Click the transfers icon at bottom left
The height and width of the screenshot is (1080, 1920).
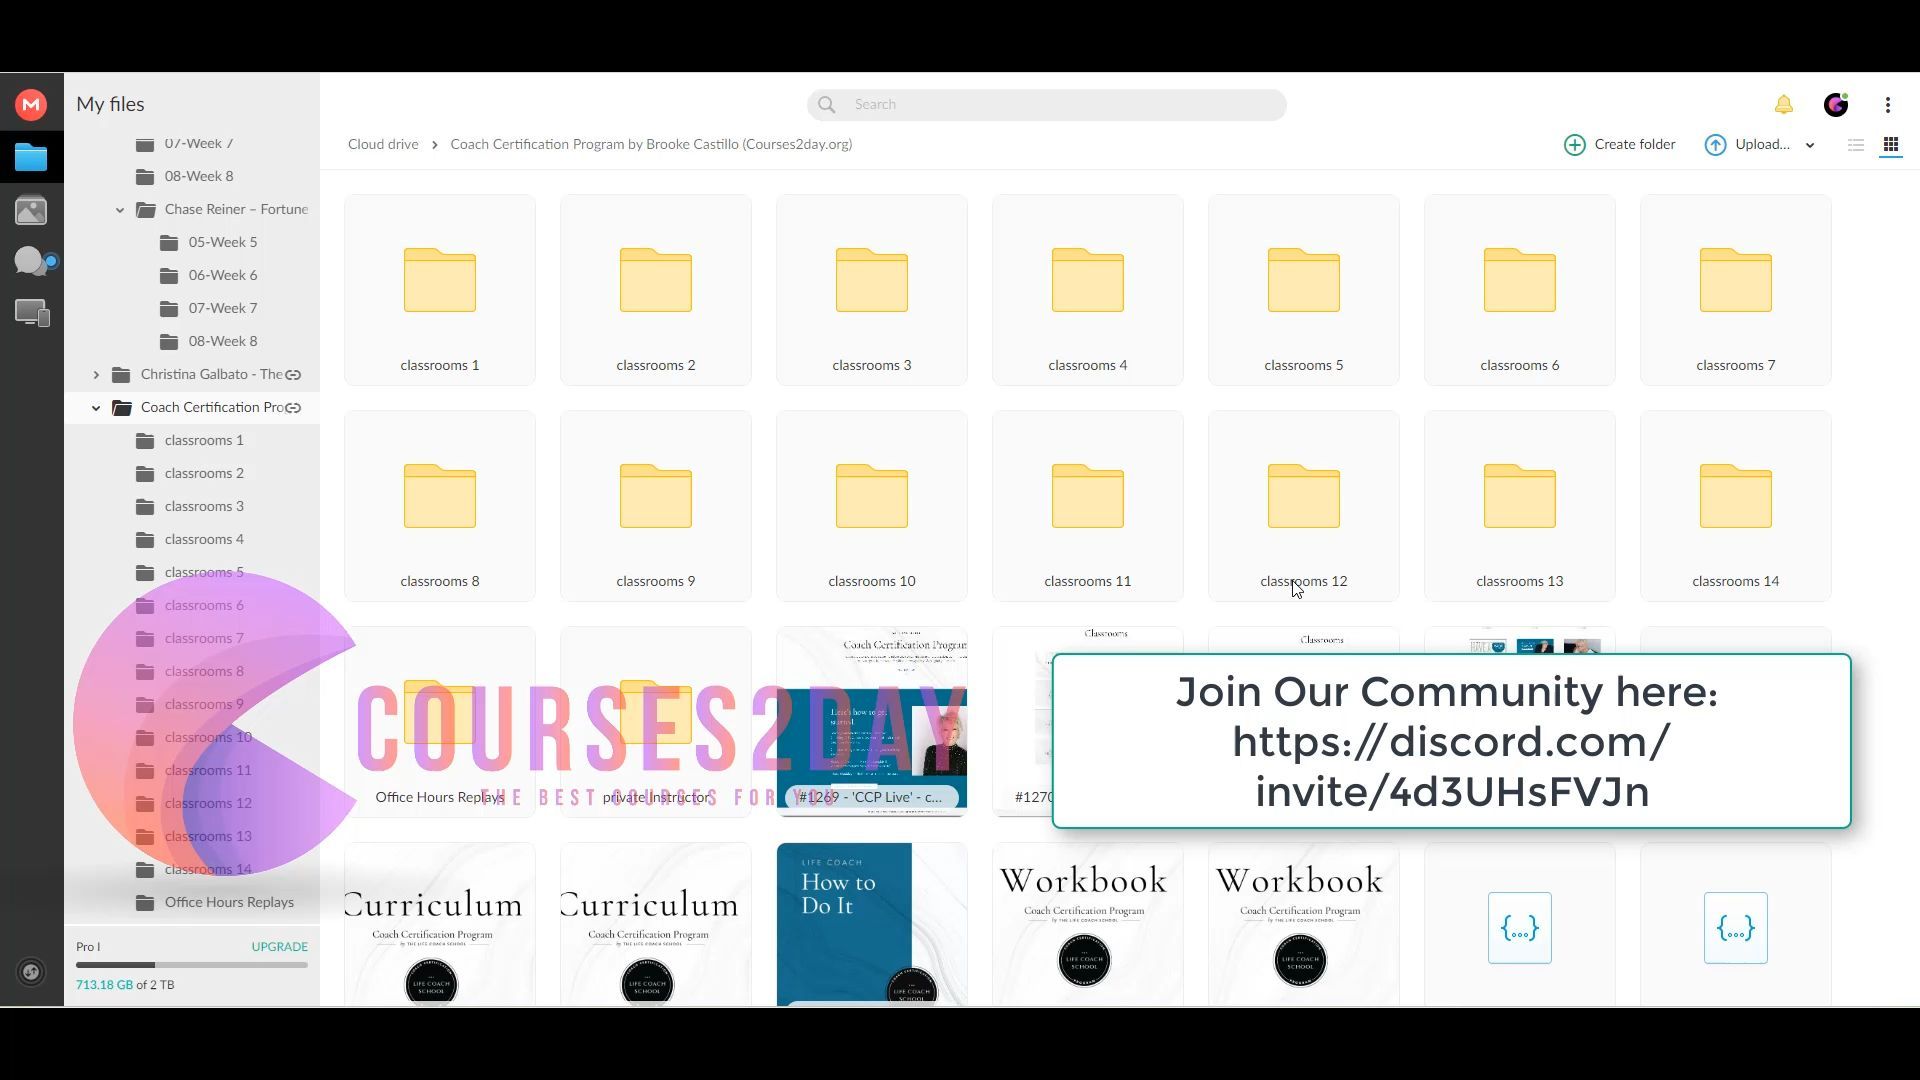31,972
